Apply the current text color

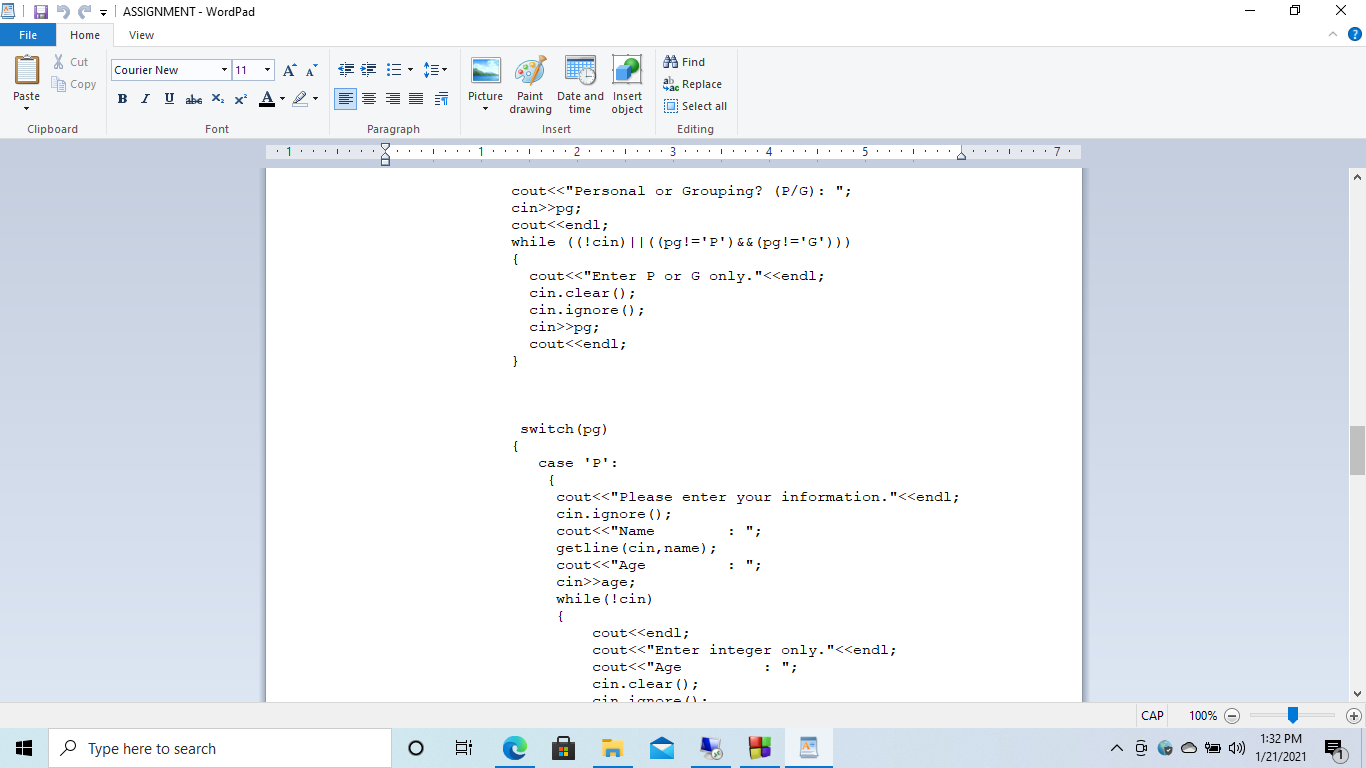(x=266, y=99)
